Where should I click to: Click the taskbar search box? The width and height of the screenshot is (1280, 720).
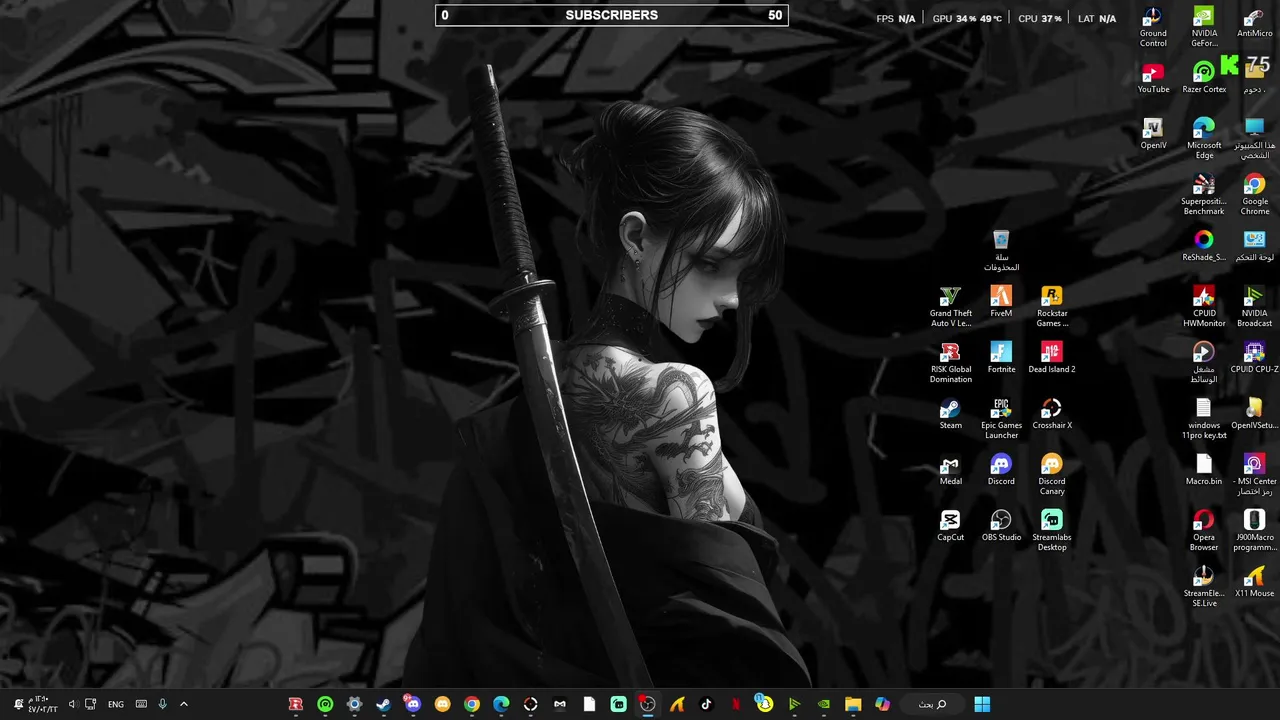pyautogui.click(x=933, y=704)
